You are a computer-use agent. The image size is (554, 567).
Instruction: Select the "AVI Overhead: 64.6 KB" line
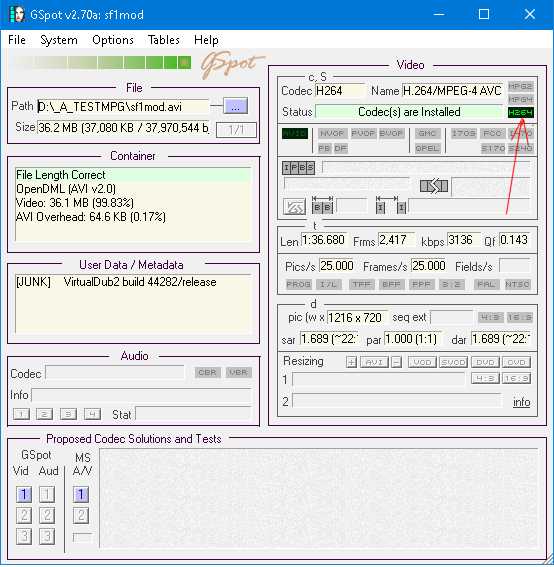(133, 217)
